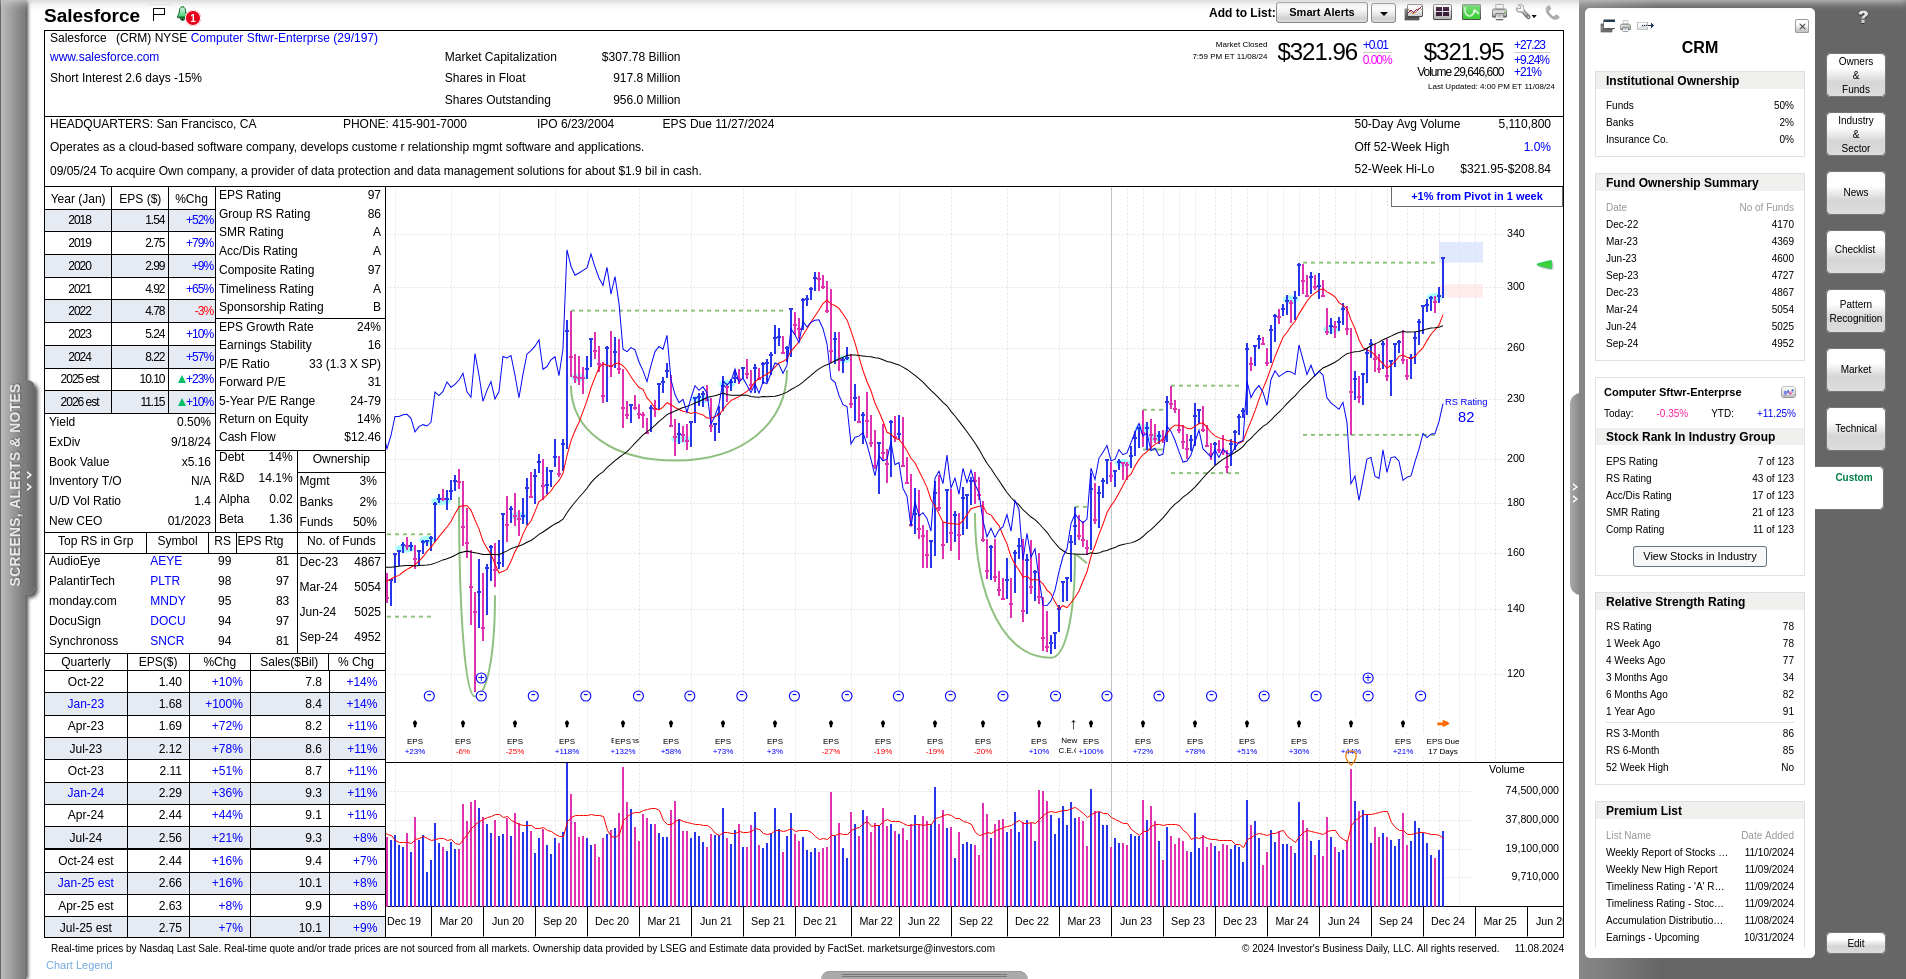This screenshot has width=1906, height=979.
Task: Switch to the Technical tab
Action: tap(1855, 429)
